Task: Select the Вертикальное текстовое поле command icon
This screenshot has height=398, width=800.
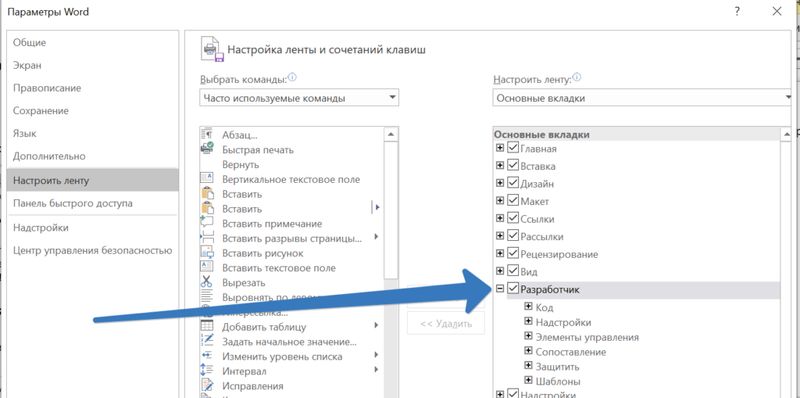Action: (x=207, y=179)
